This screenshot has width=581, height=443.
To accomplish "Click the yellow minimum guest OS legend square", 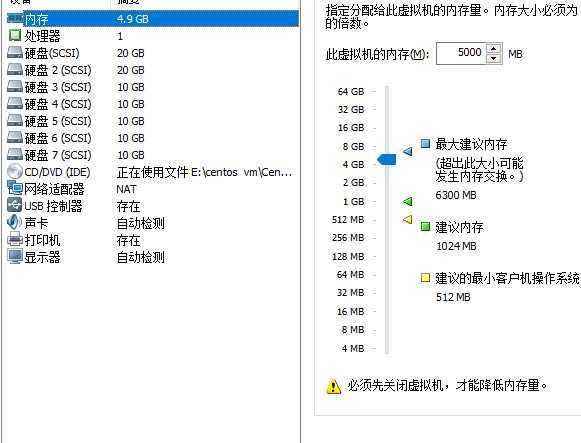I will click(425, 277).
